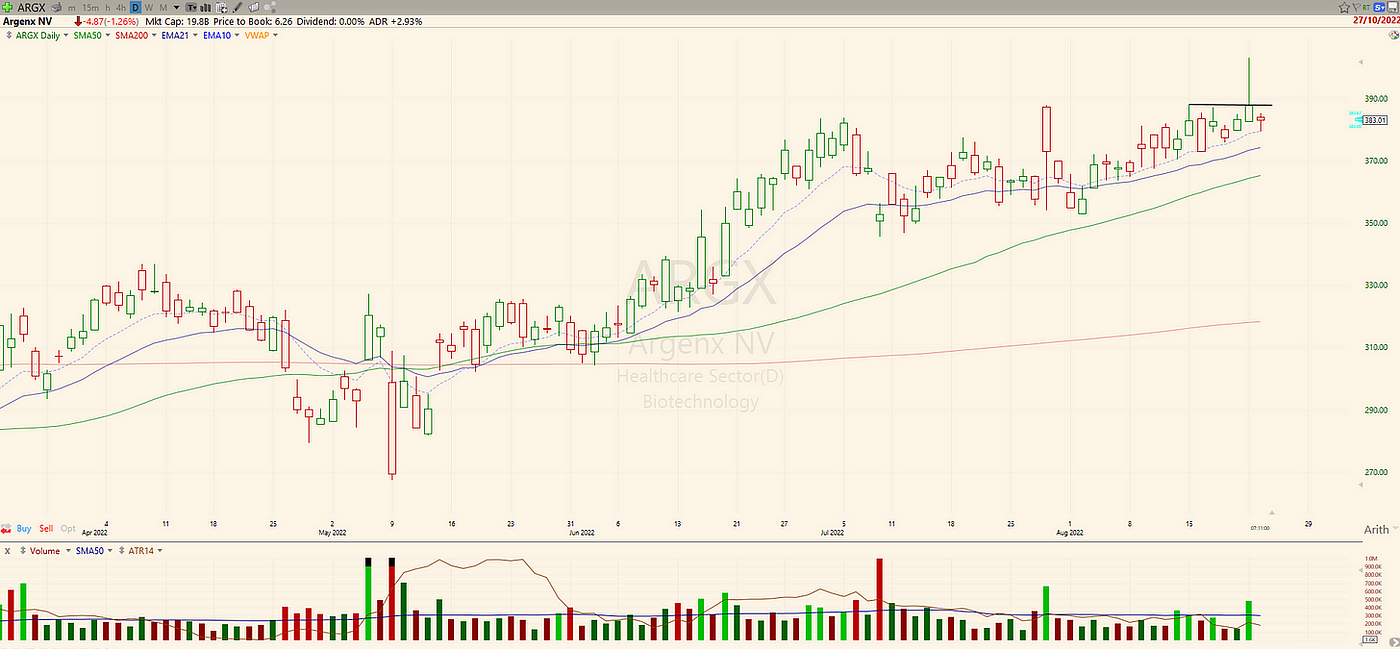
Task: Click the share dots icon
Action: click(x=270, y=7)
